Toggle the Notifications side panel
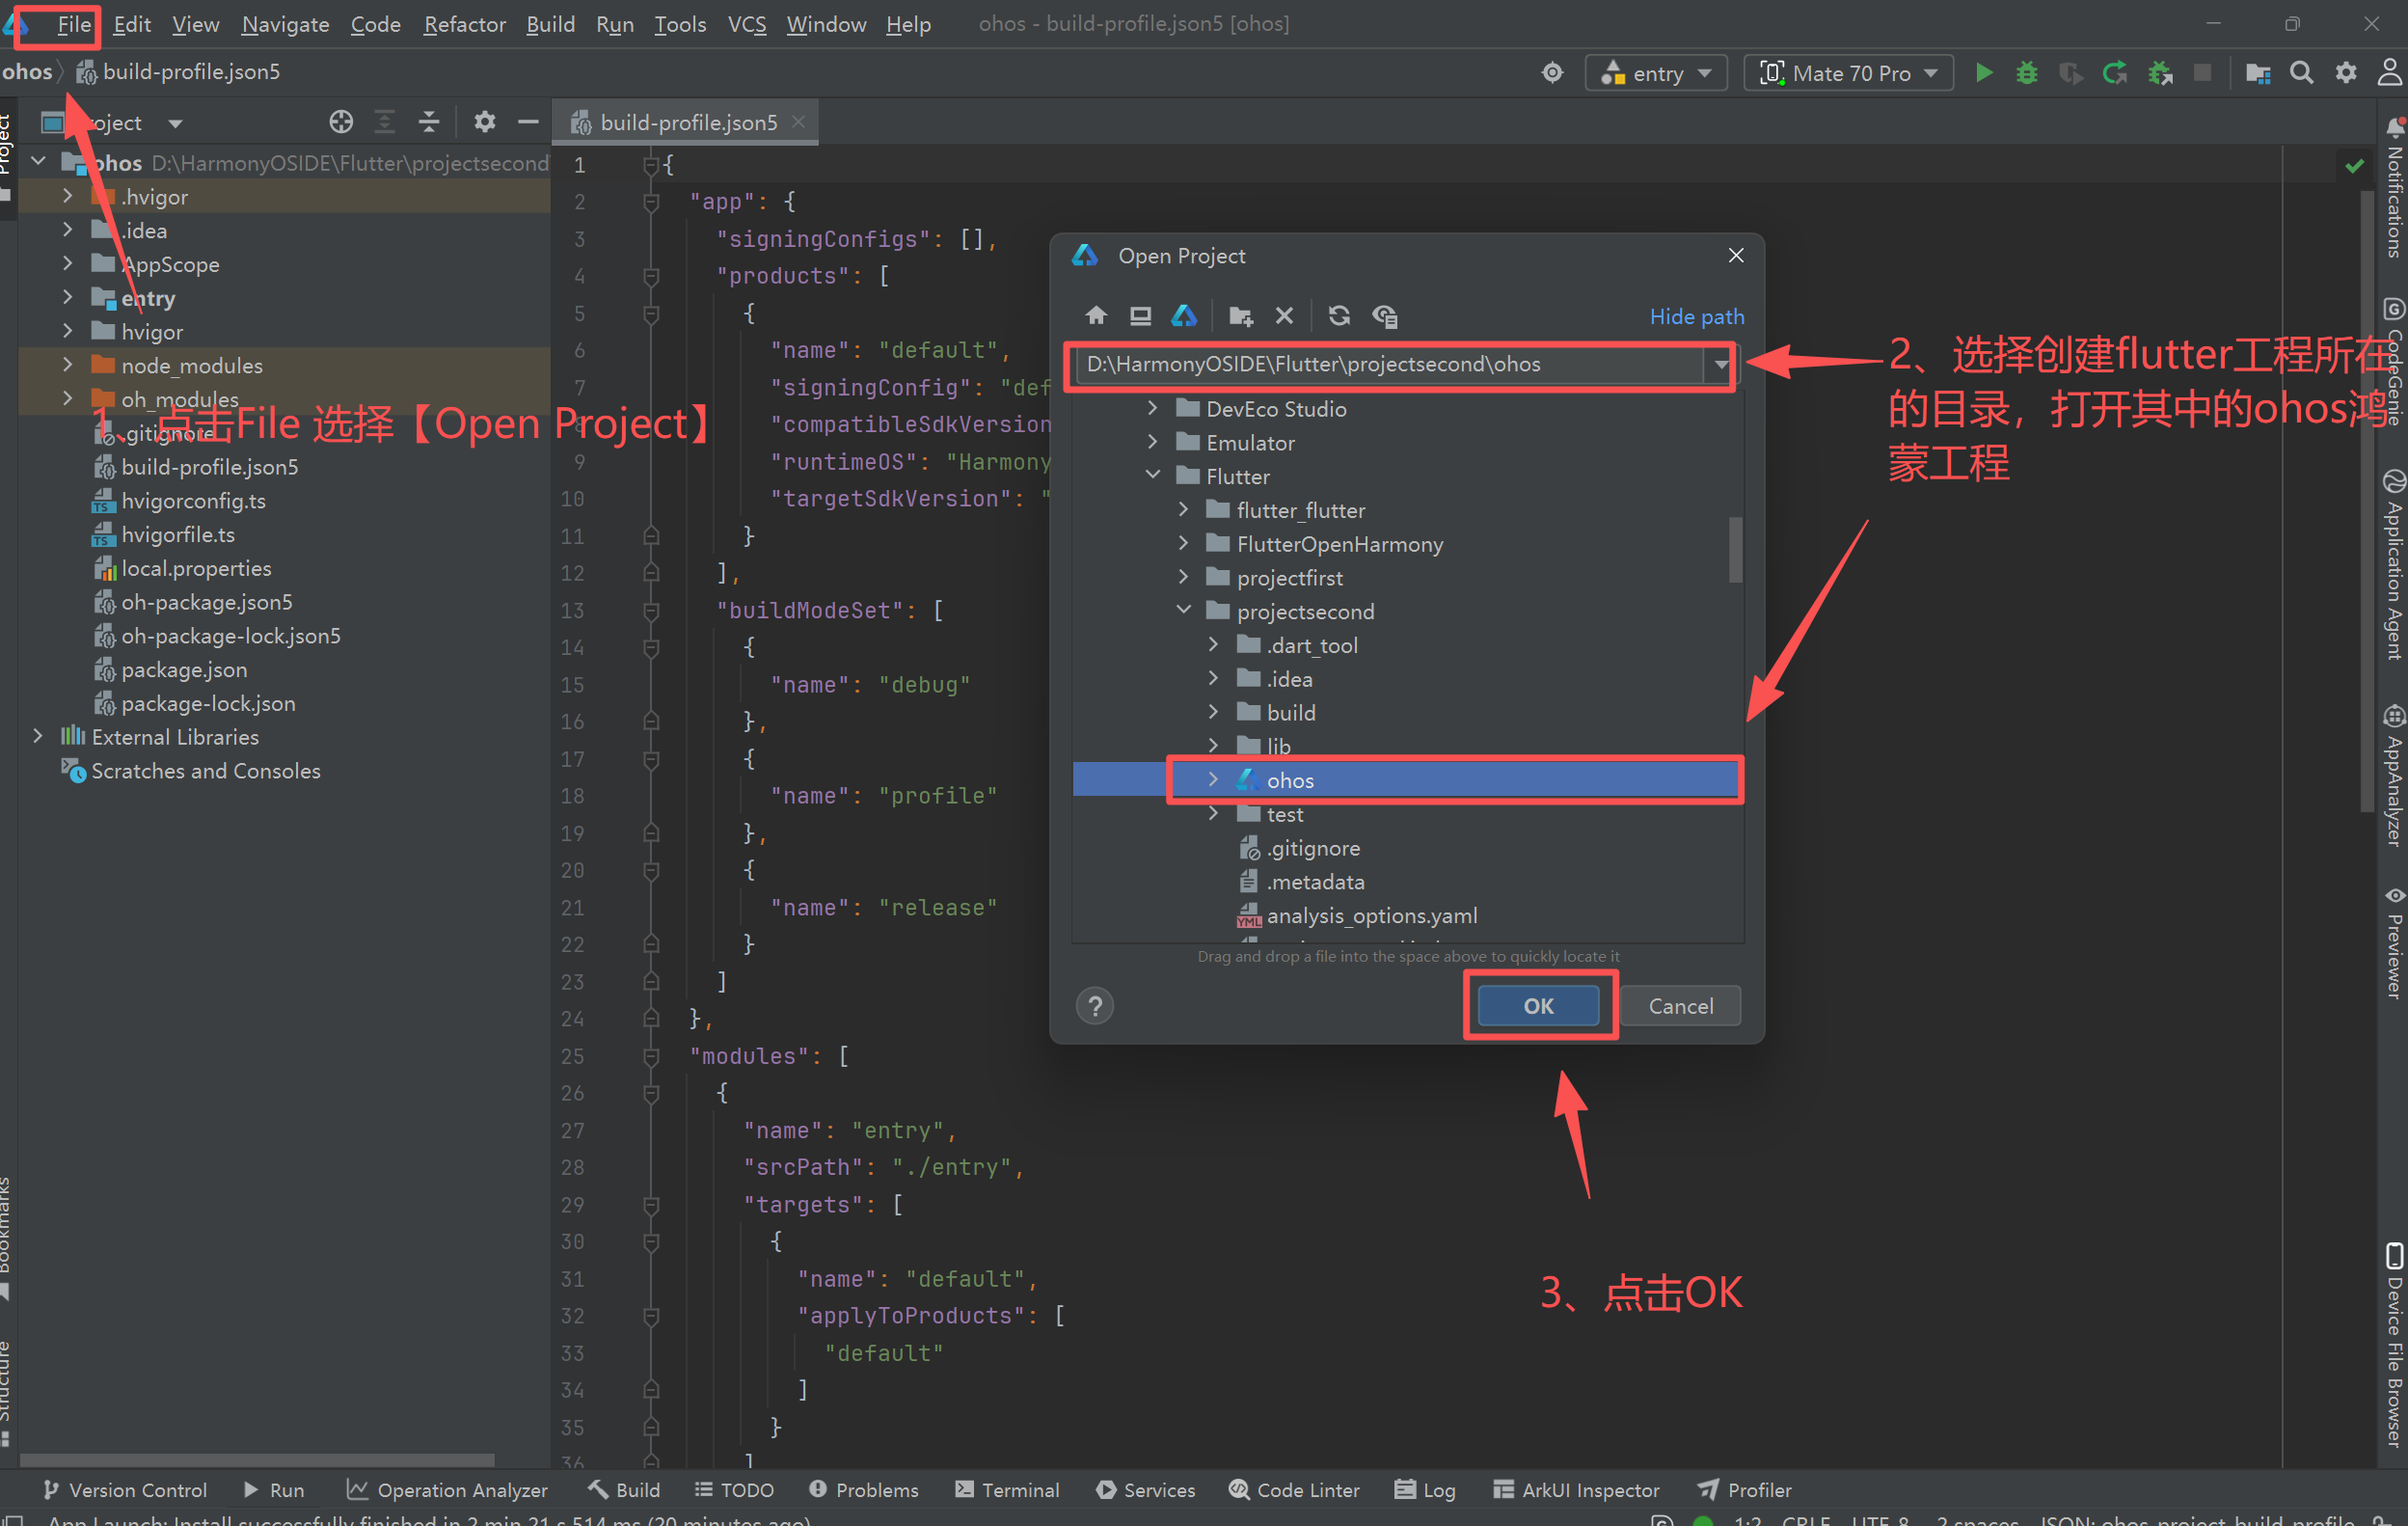This screenshot has width=2408, height=1526. click(2394, 190)
